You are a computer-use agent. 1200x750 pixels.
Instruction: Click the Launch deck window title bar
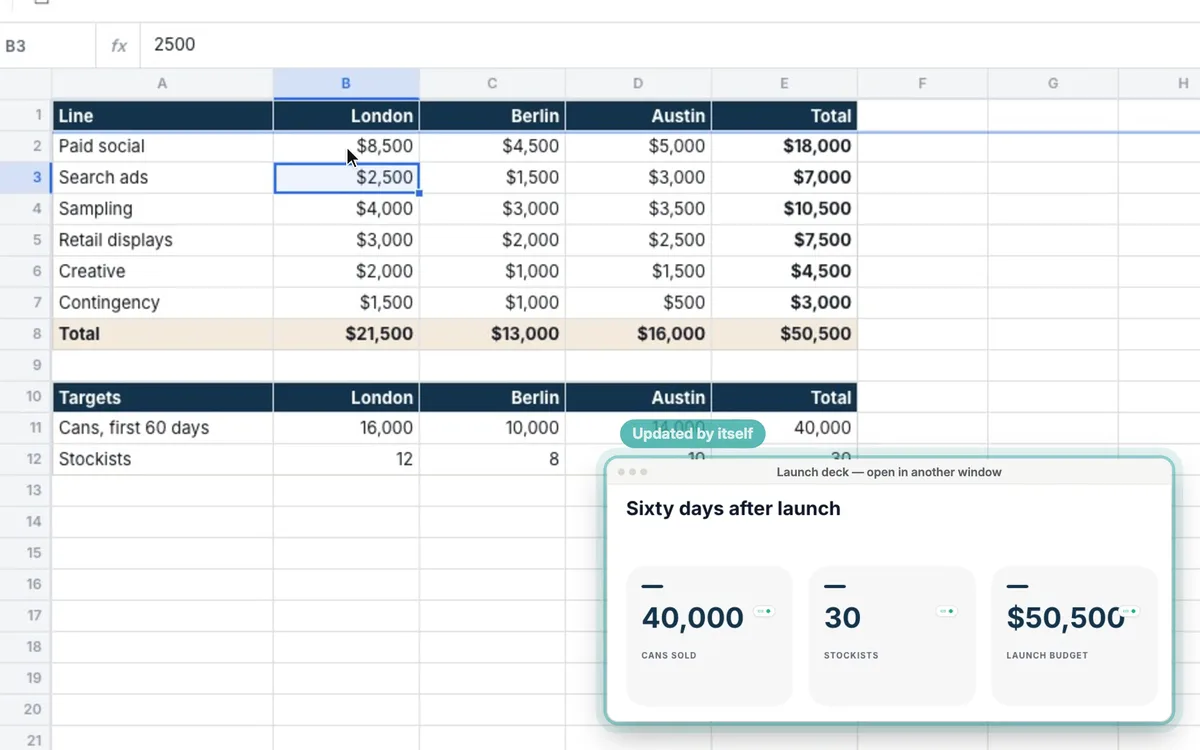889,472
